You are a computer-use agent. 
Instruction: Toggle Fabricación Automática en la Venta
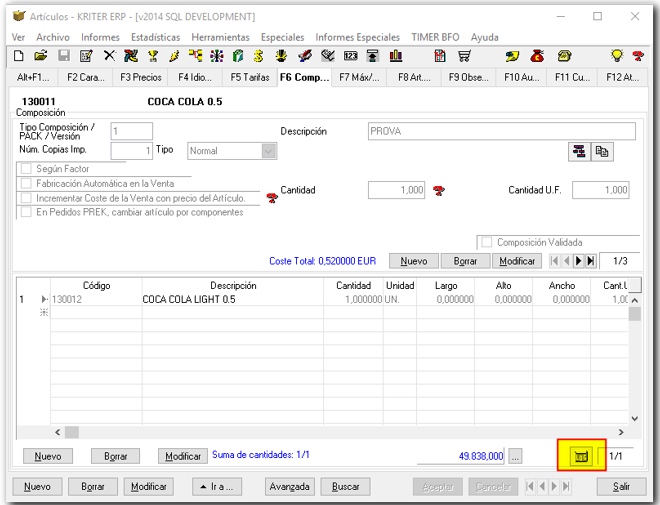[26, 183]
